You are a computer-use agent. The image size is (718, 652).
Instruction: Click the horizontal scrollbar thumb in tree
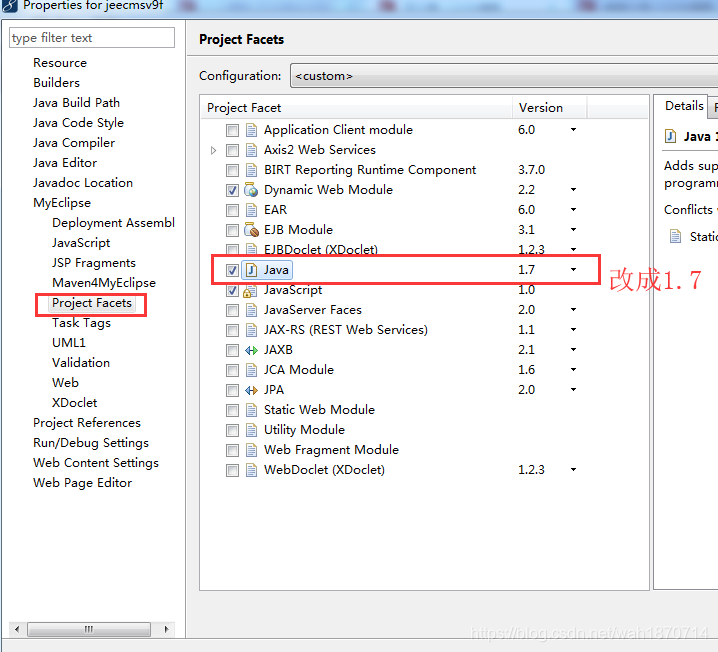(x=89, y=629)
